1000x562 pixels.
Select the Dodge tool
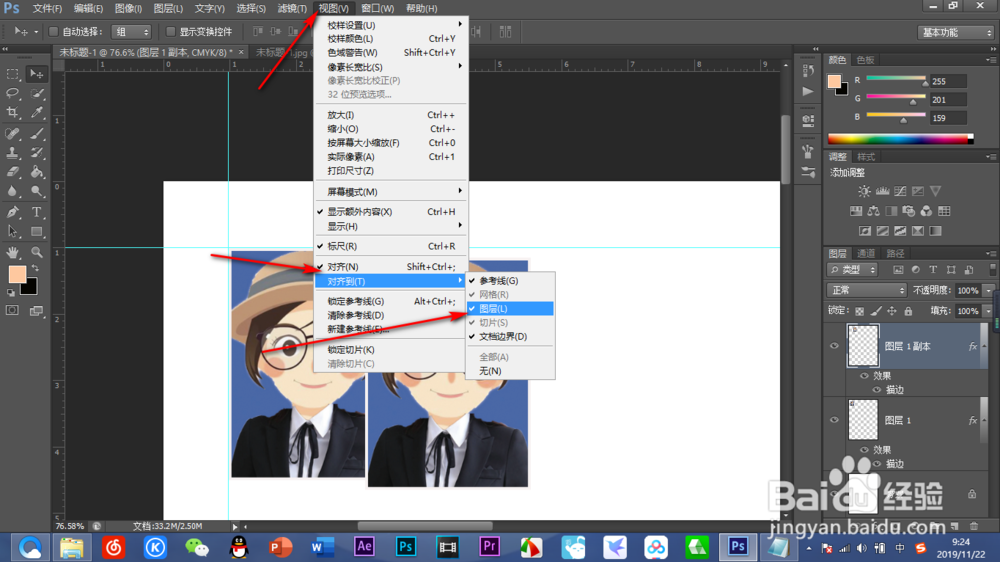36,191
